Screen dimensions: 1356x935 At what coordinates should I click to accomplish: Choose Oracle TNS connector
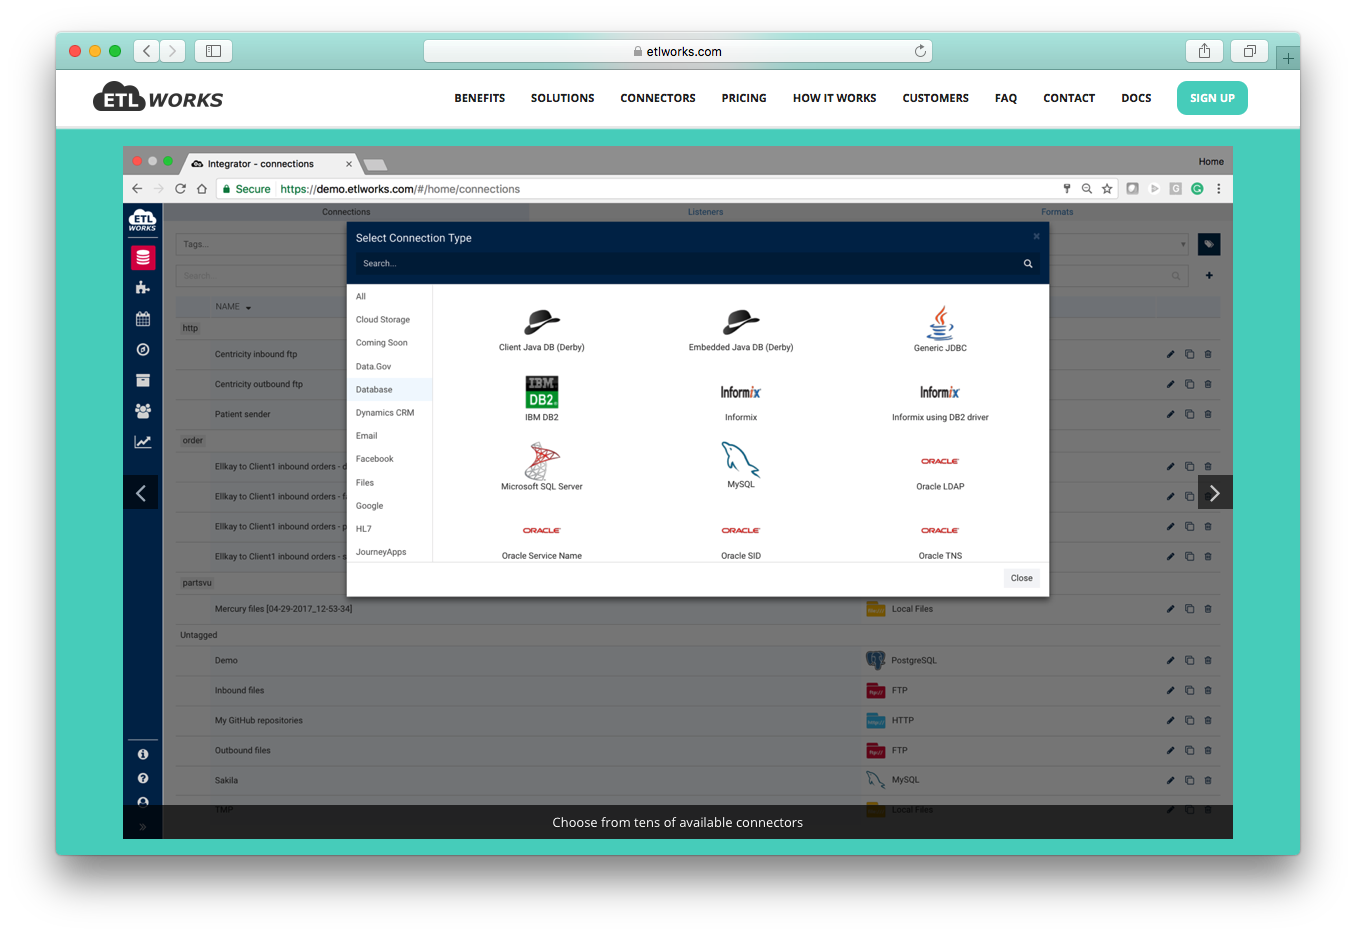pyautogui.click(x=940, y=542)
